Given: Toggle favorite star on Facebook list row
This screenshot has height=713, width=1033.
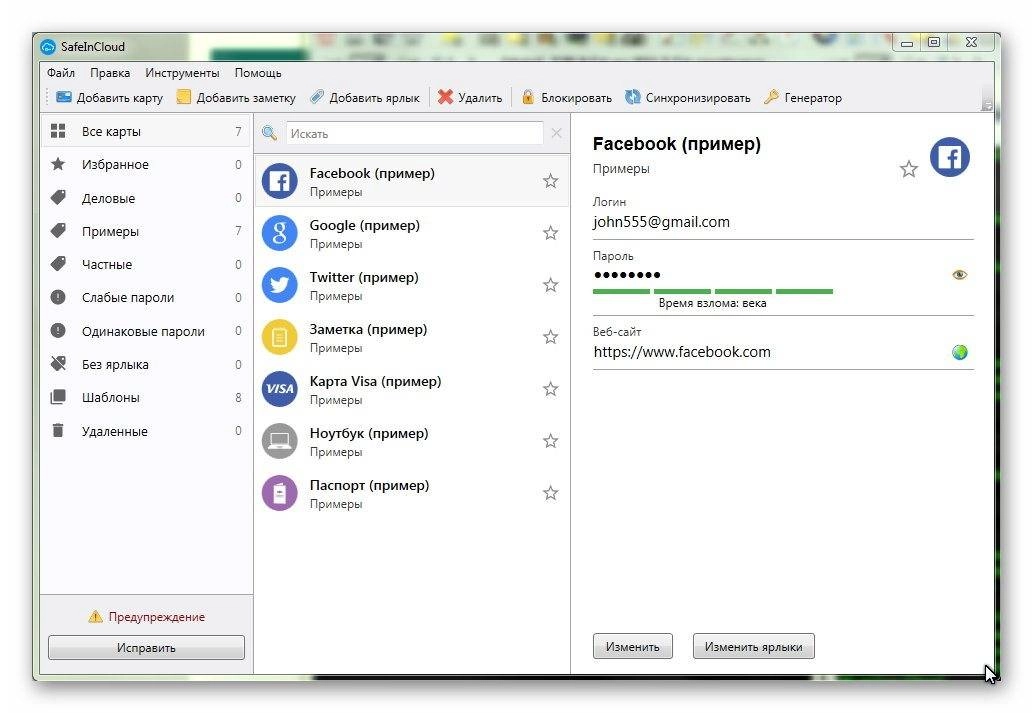Looking at the screenshot, I should point(551,181).
